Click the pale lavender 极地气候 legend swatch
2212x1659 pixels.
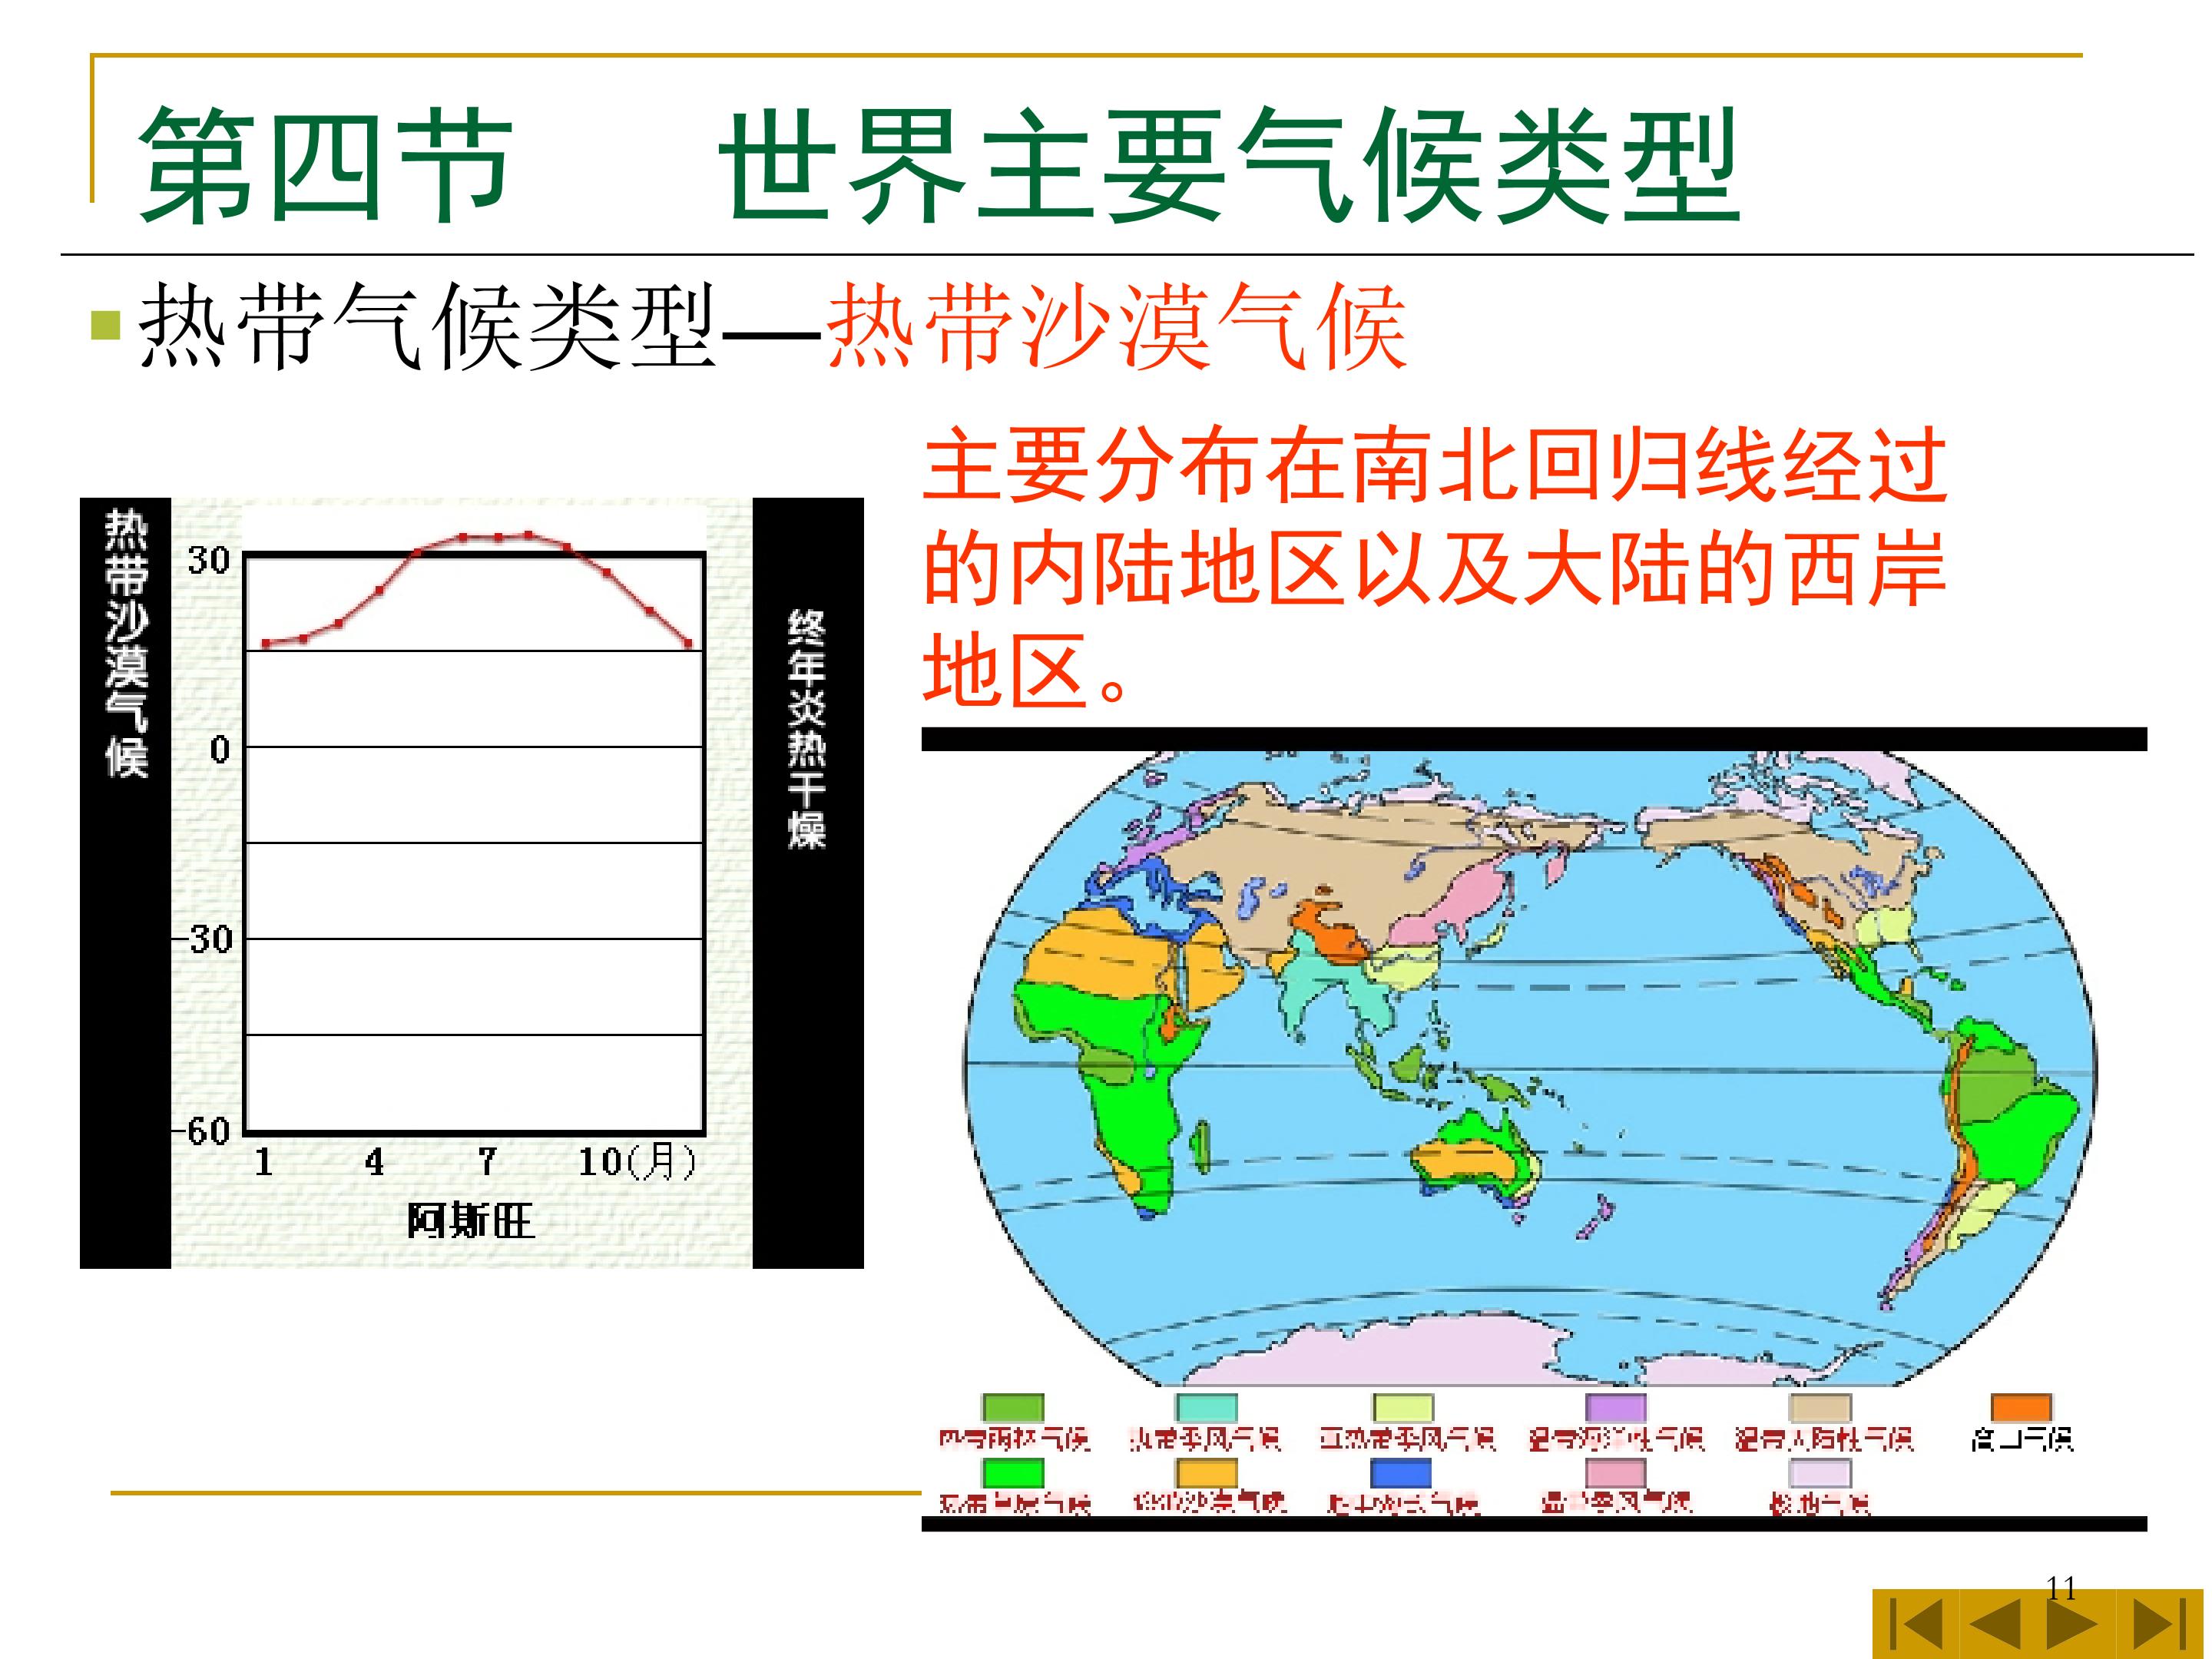(x=1820, y=1473)
